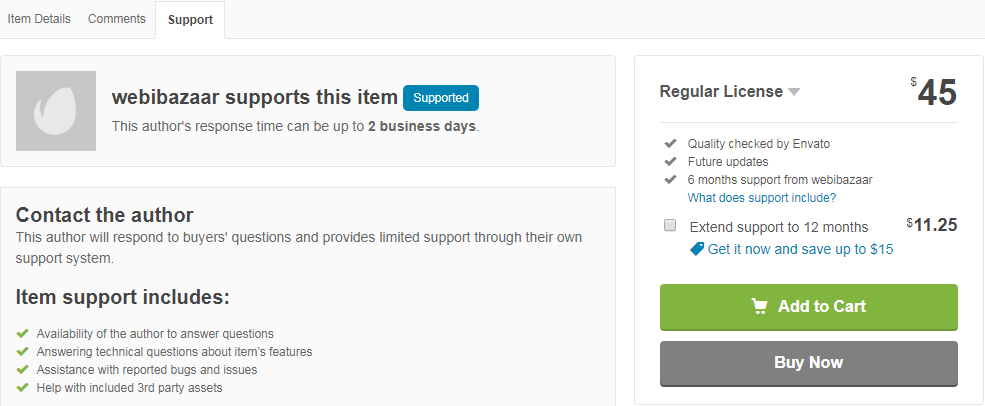
Task: Follow Get it now and save link
Action: (800, 250)
